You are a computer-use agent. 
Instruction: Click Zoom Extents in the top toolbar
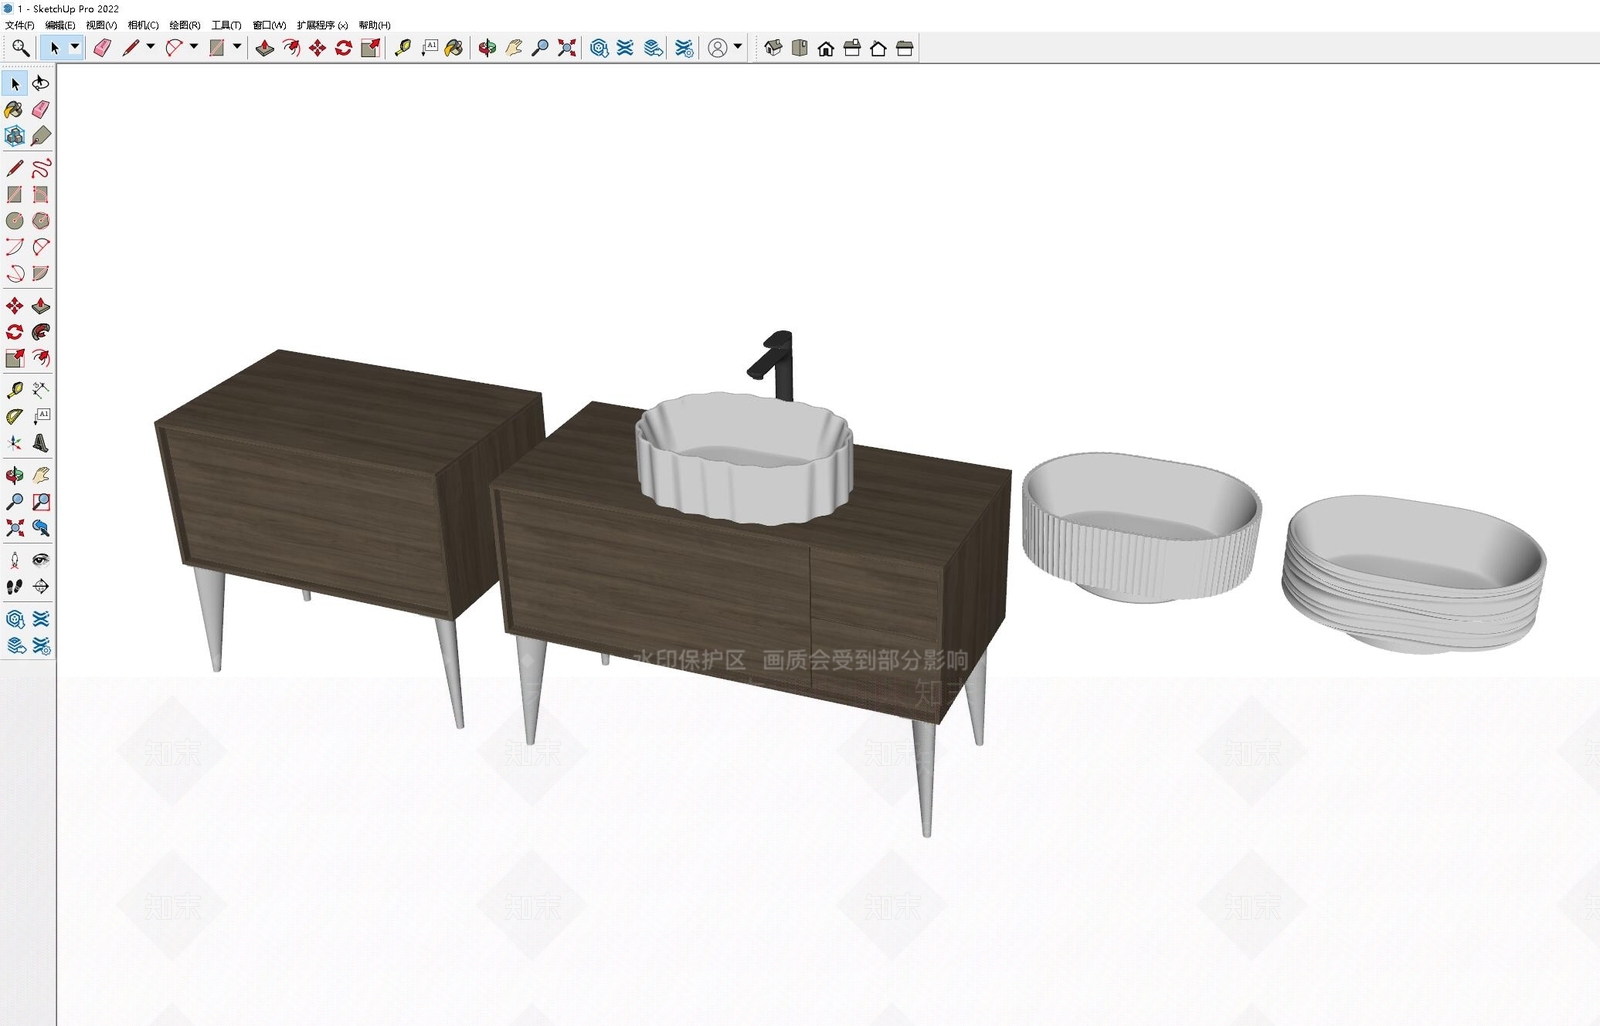pos(567,48)
